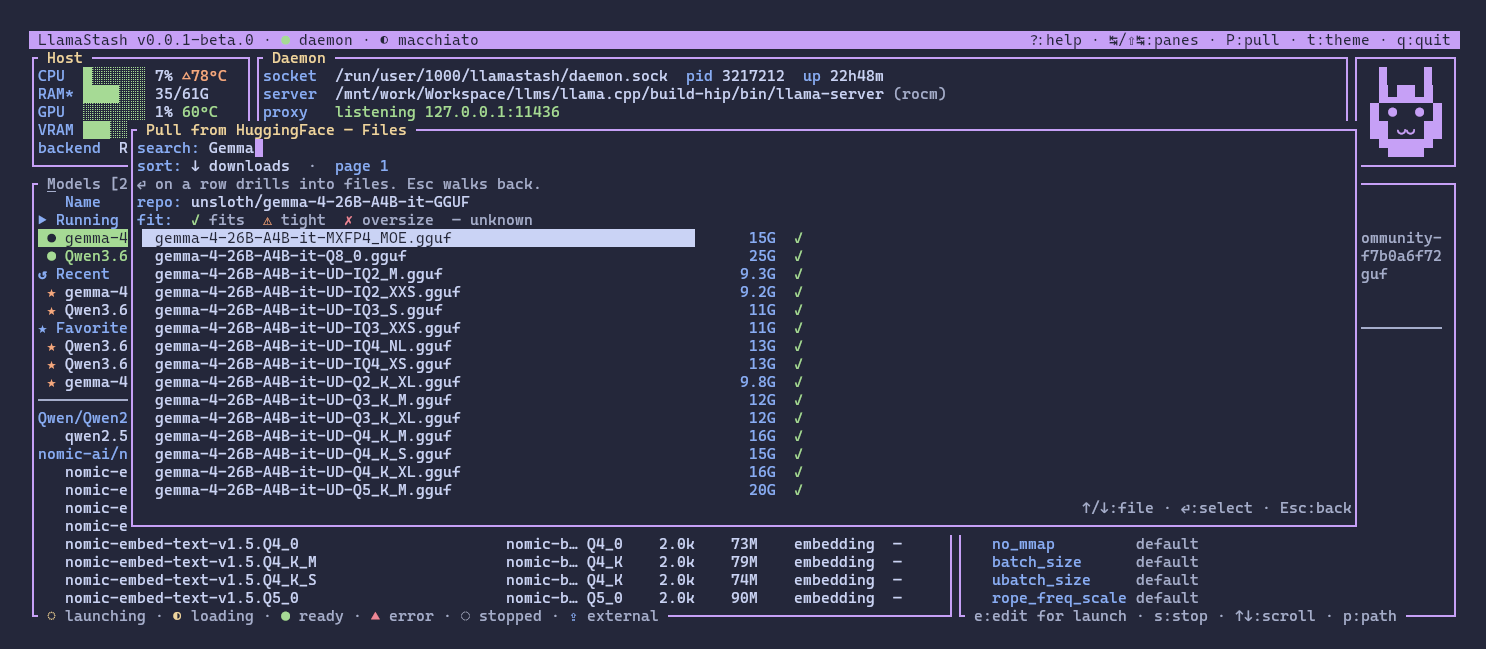Click the green fits checkmark in fit legend

(x=195, y=220)
